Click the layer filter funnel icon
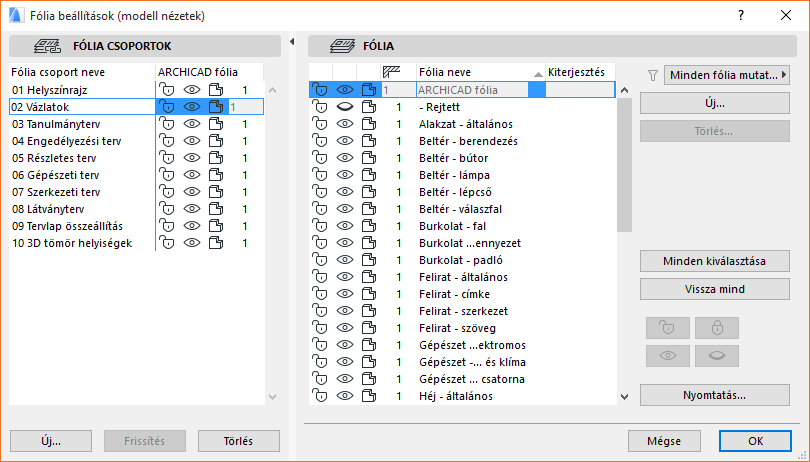 [652, 75]
